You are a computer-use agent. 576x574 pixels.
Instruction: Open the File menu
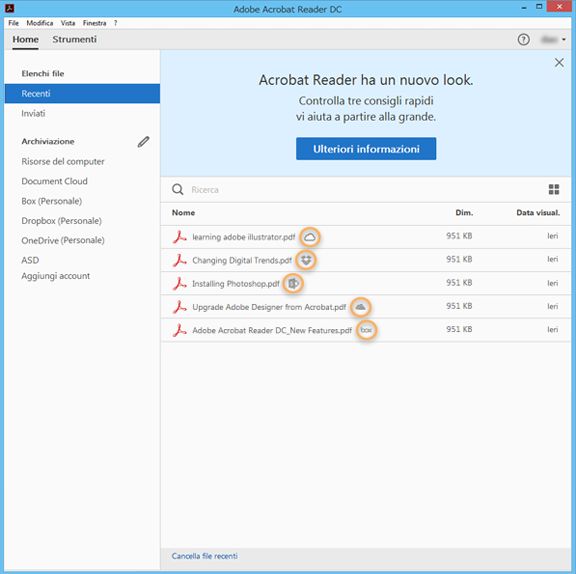pyautogui.click(x=14, y=23)
